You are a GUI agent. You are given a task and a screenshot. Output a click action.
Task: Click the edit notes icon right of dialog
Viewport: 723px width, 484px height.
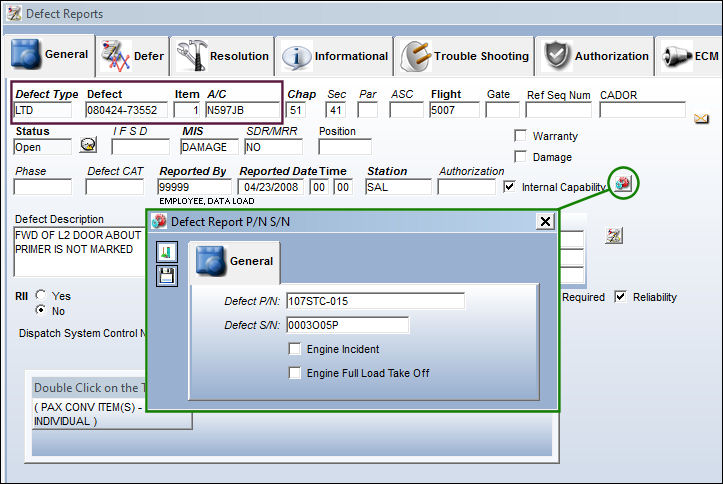point(614,236)
